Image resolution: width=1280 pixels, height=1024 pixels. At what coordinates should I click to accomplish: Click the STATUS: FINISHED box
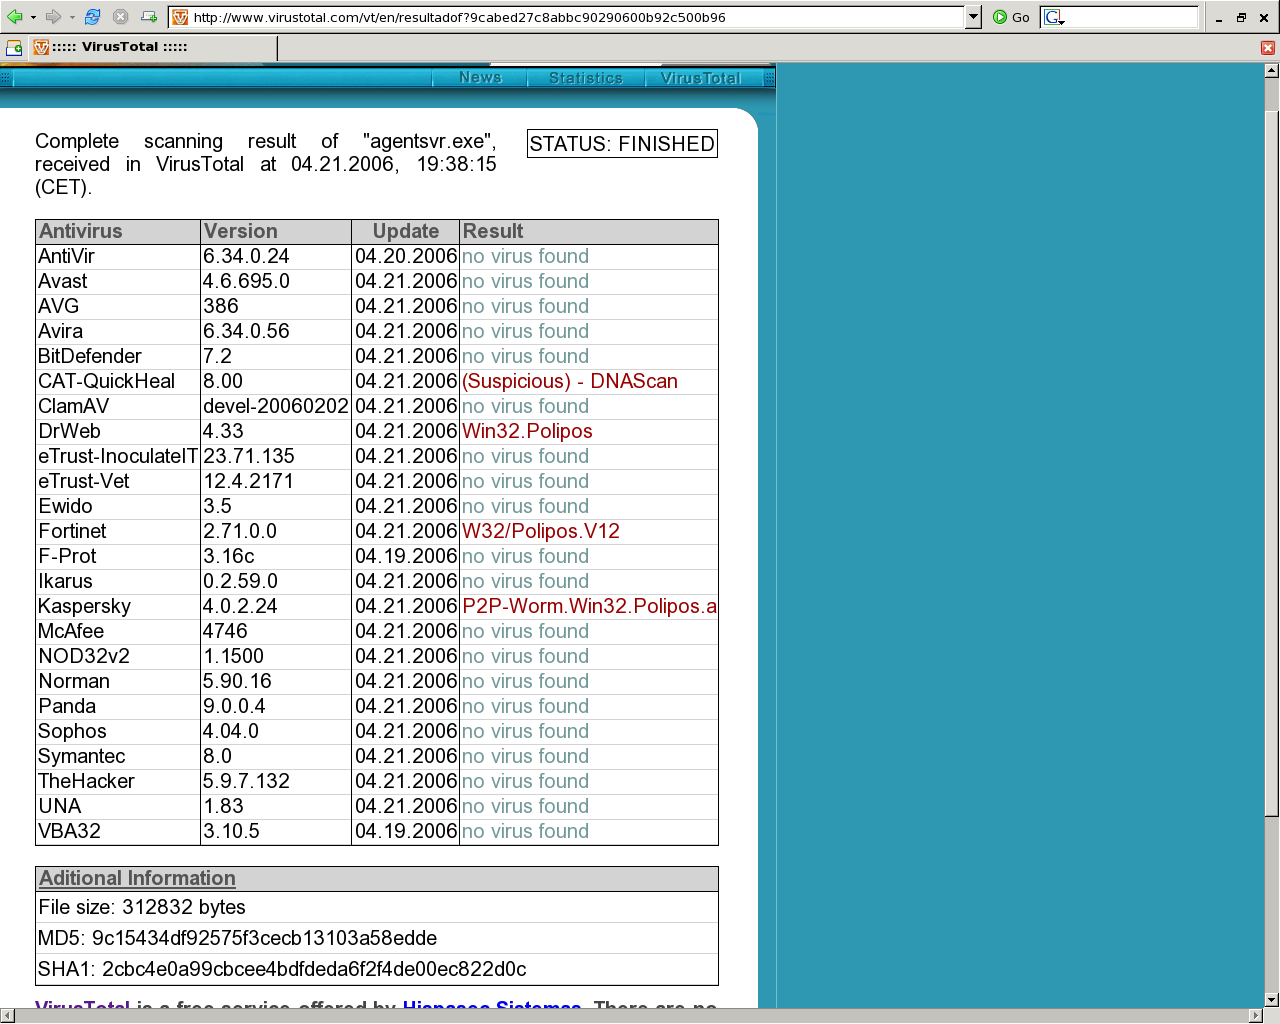pos(622,144)
